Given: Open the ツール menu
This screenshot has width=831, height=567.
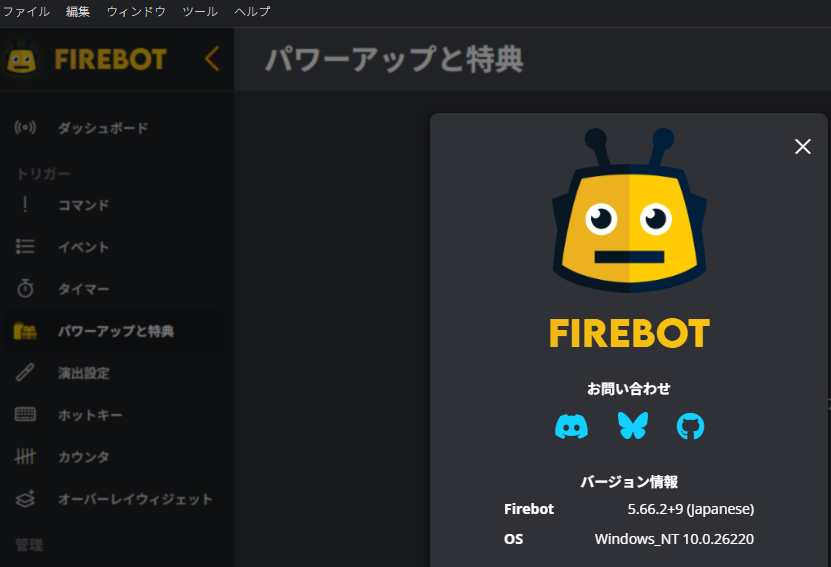Looking at the screenshot, I should 200,11.
